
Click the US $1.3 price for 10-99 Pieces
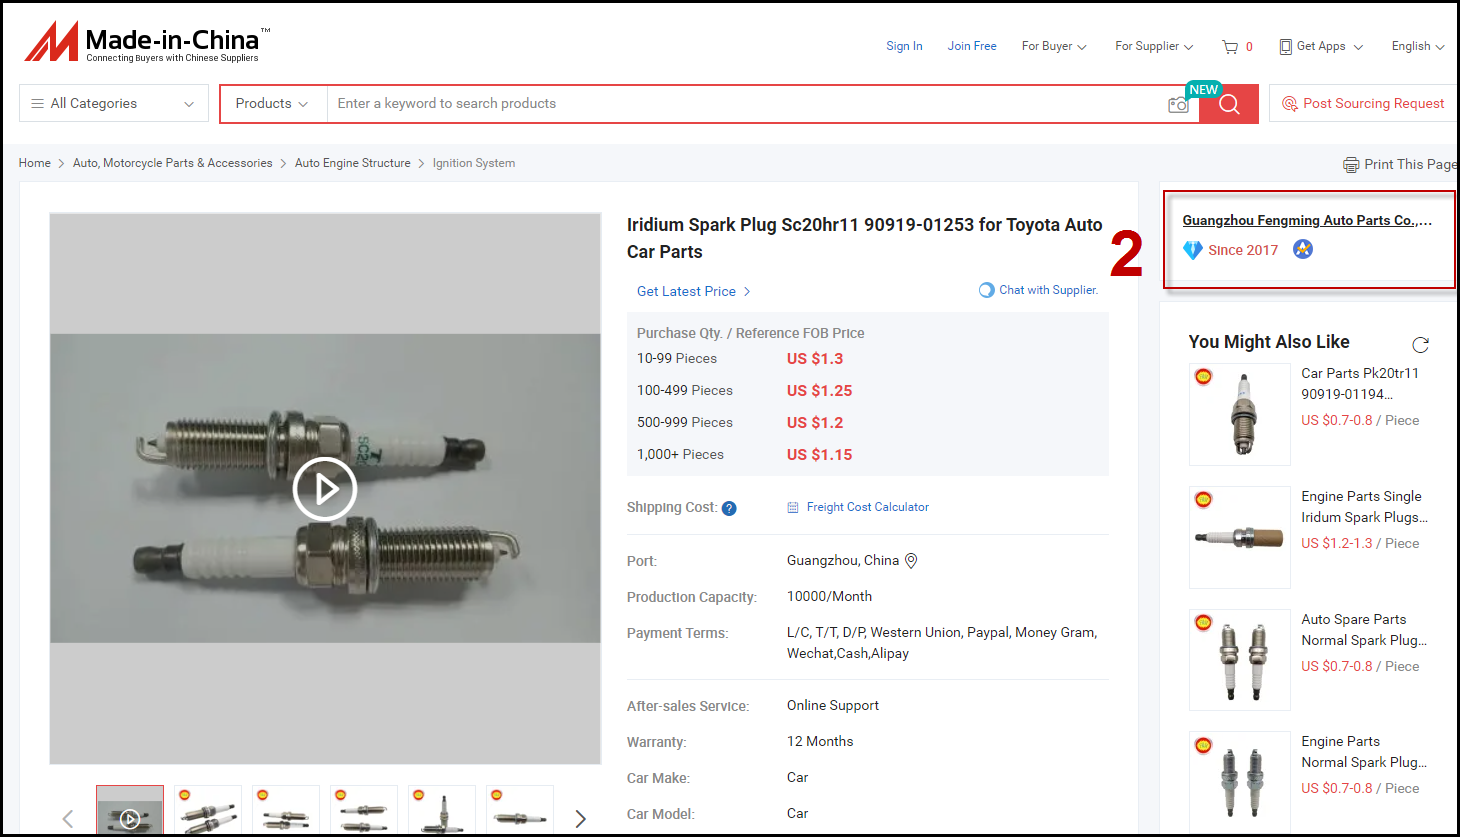tap(815, 359)
